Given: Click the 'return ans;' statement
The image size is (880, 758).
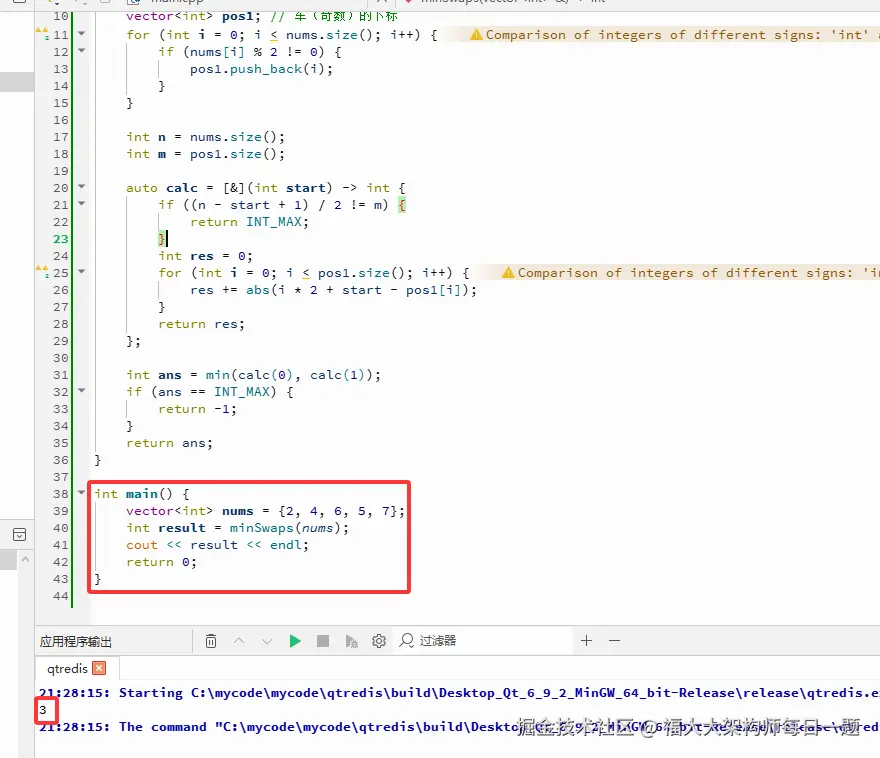Looking at the screenshot, I should click(169, 443).
